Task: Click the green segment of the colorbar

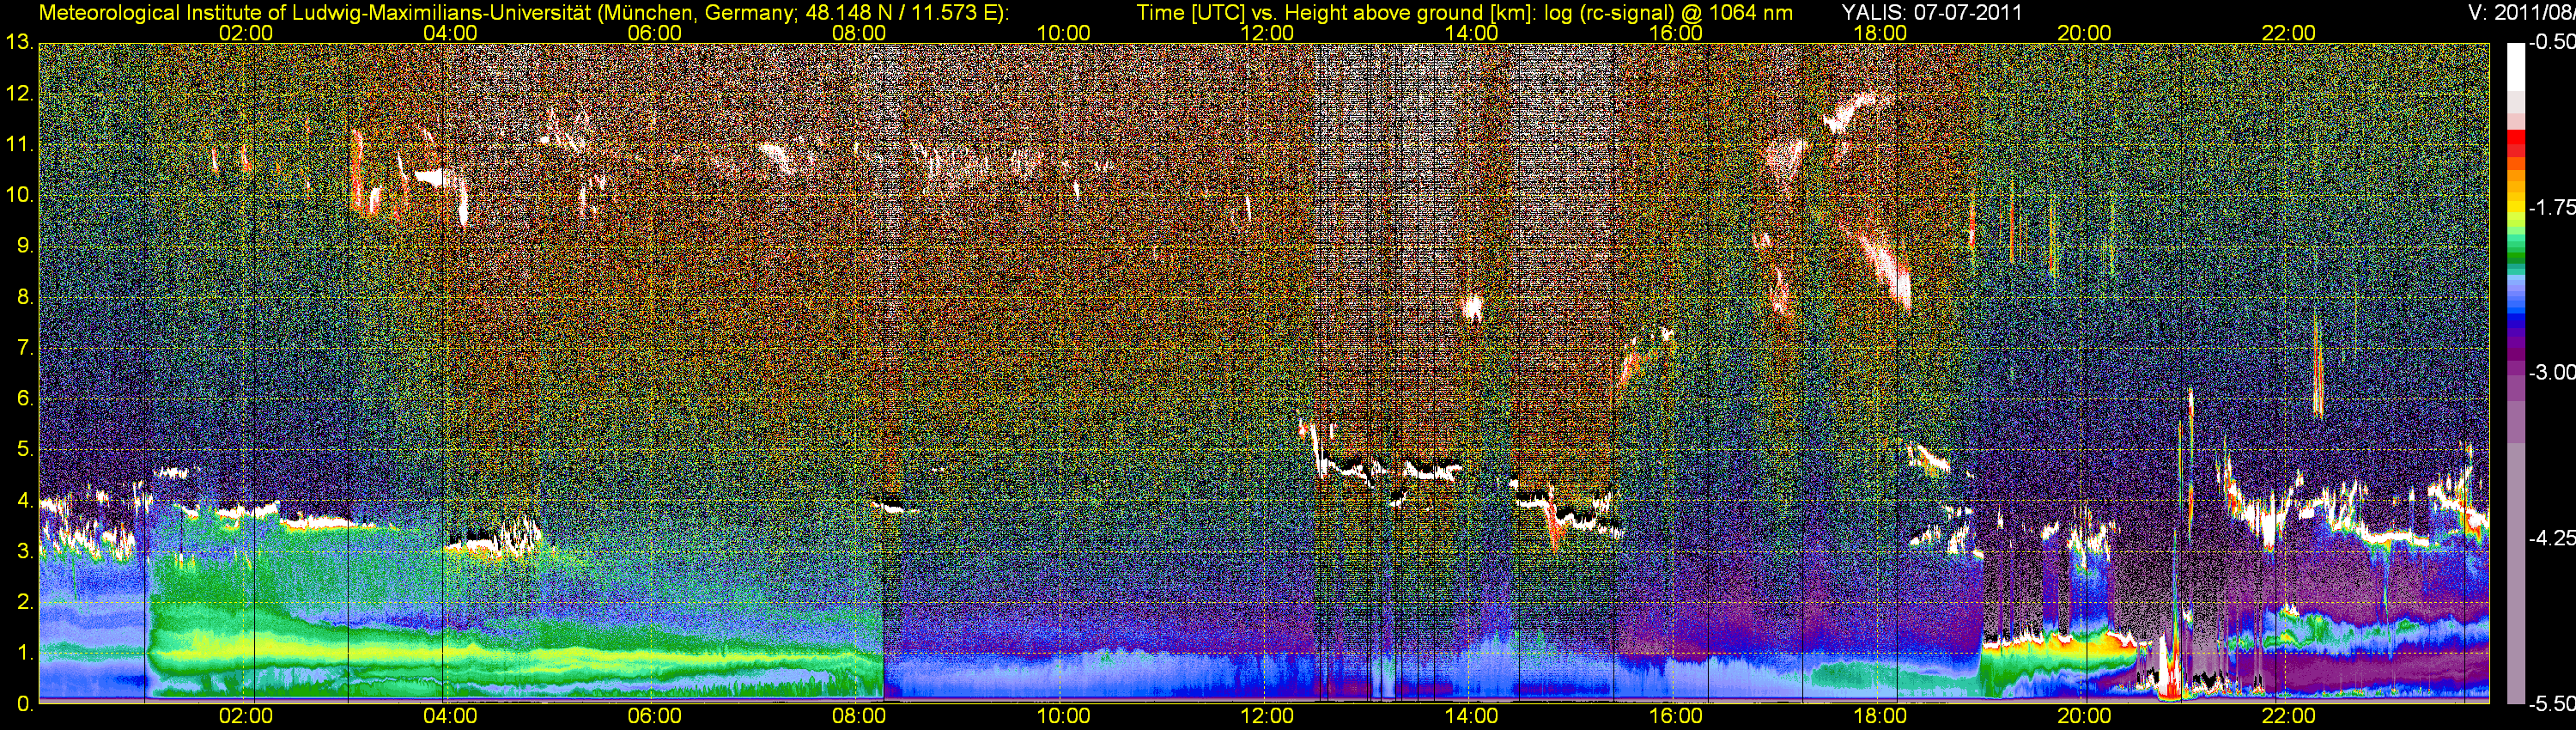Action: (x=2516, y=255)
